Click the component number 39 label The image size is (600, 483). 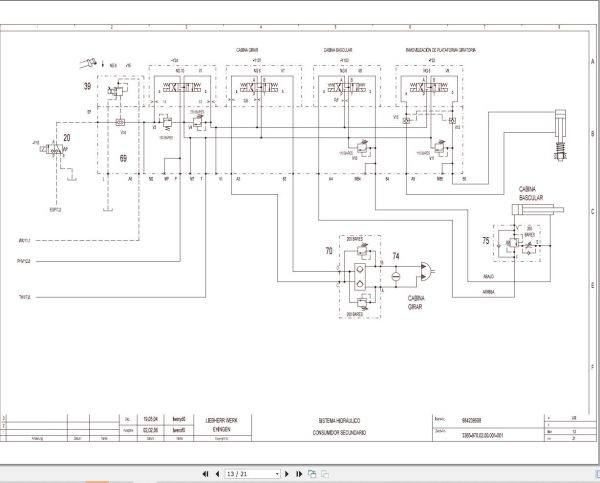[x=87, y=86]
